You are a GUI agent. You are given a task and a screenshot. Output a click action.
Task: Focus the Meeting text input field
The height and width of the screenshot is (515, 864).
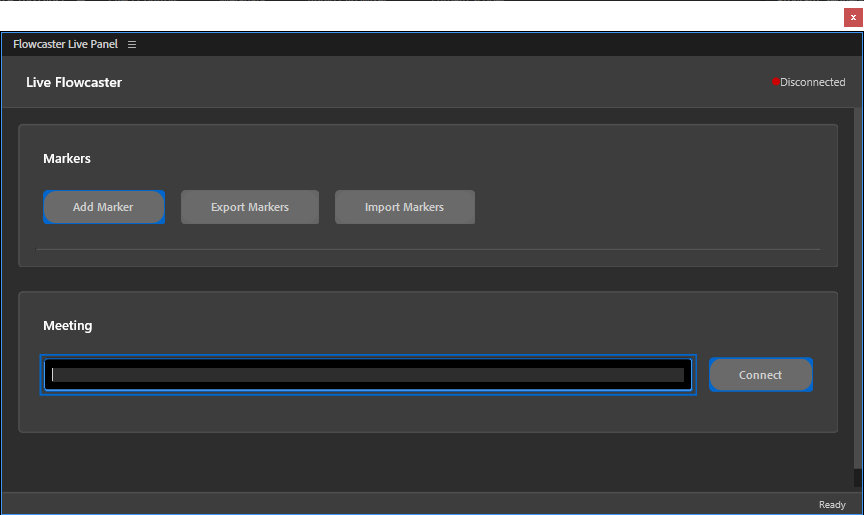[368, 375]
